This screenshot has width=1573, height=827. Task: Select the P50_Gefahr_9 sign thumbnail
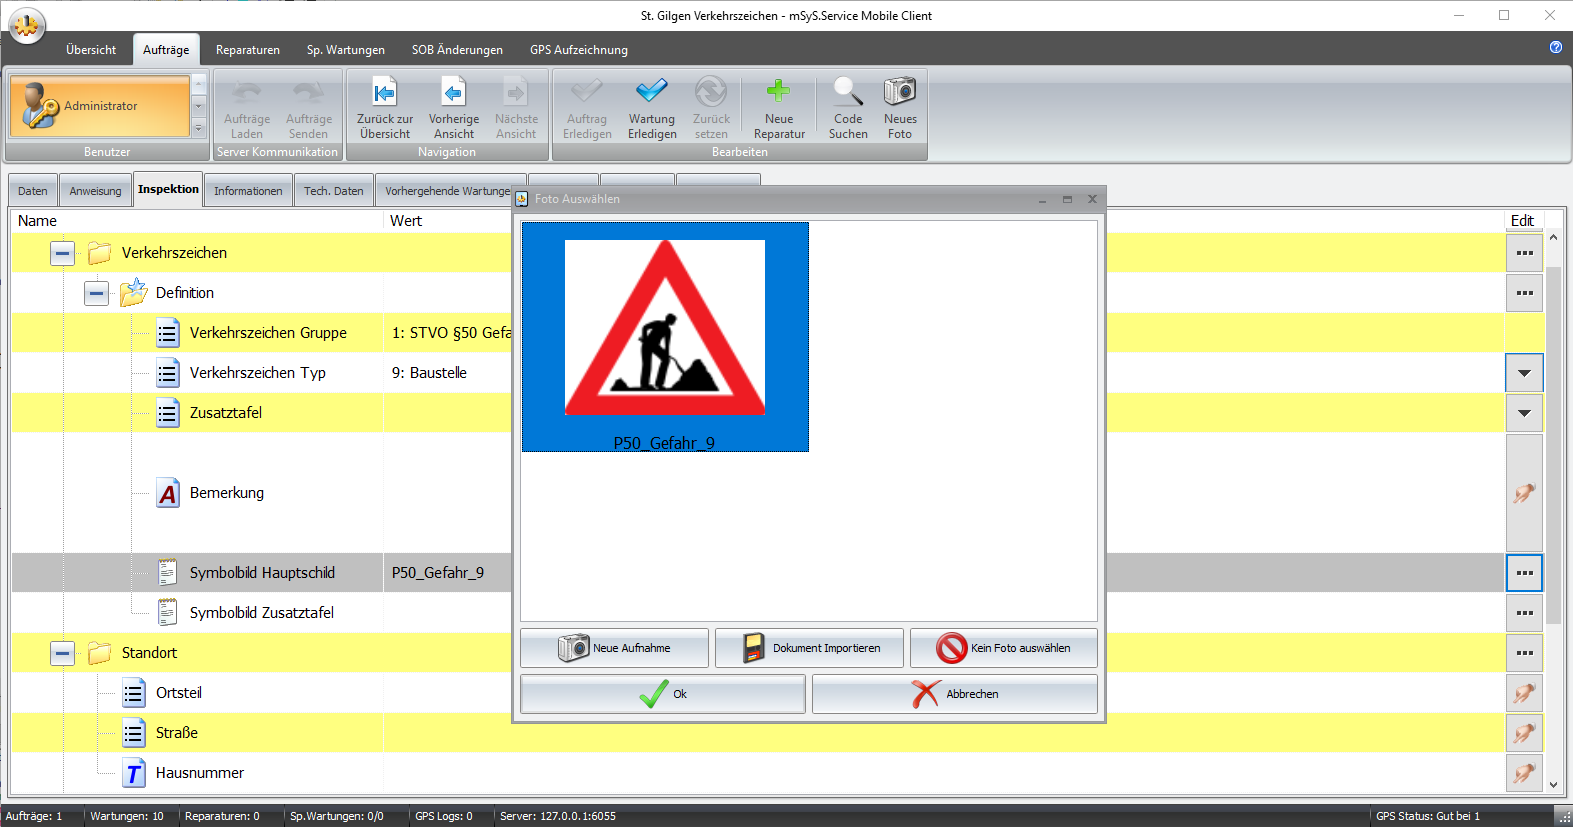[665, 337]
